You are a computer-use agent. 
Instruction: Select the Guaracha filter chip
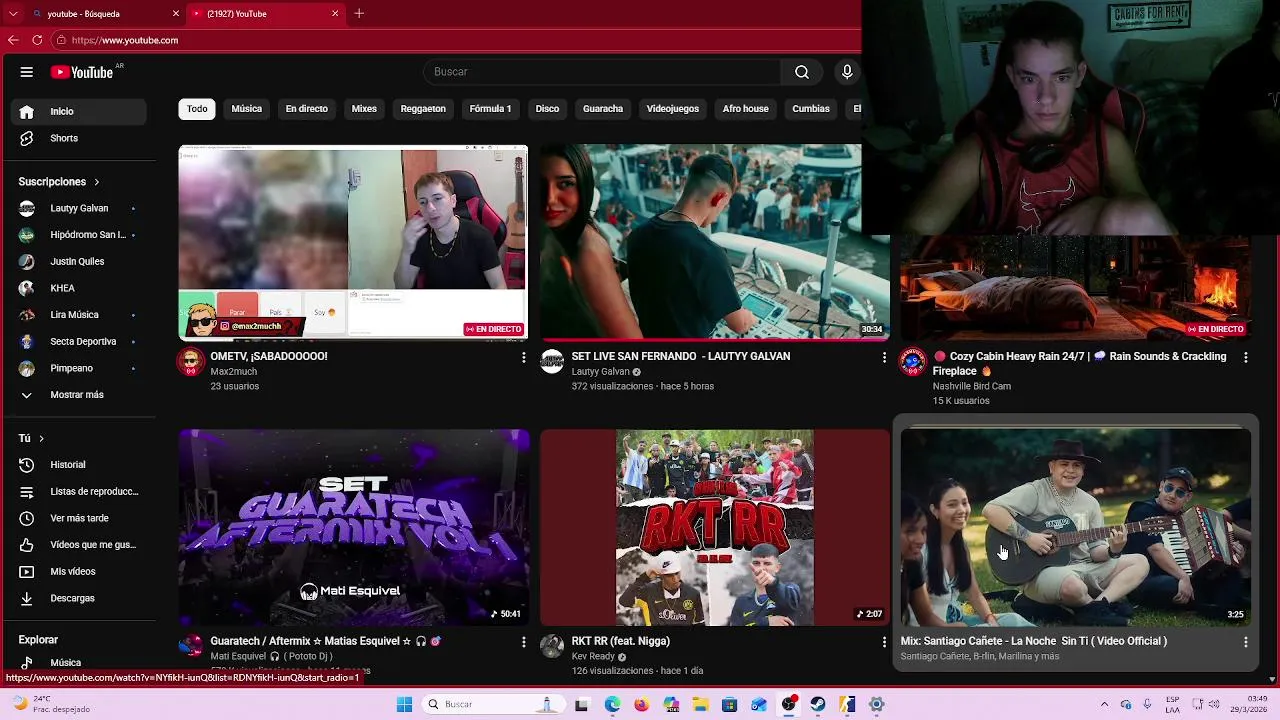pyautogui.click(x=603, y=109)
